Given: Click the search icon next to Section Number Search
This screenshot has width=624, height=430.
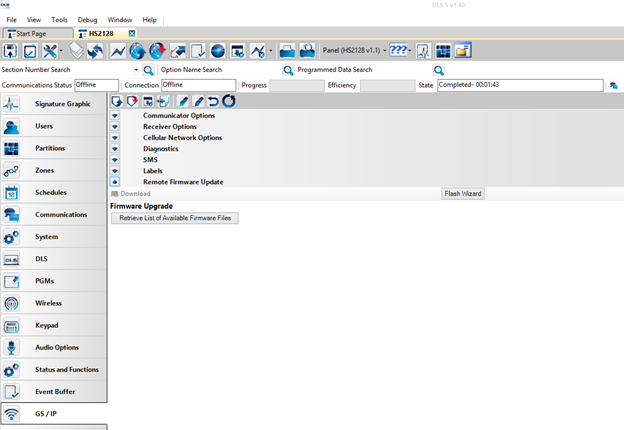Looking at the screenshot, I should click(x=149, y=70).
